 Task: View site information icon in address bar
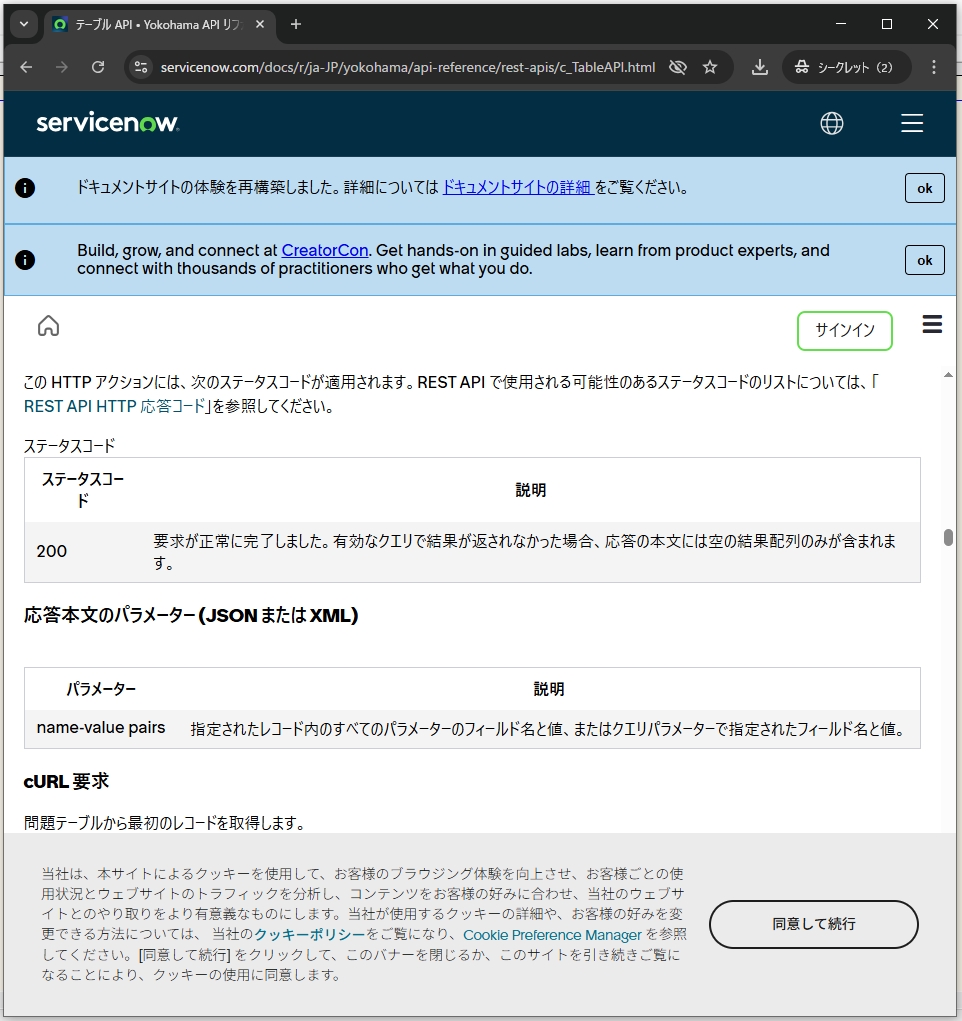[141, 67]
